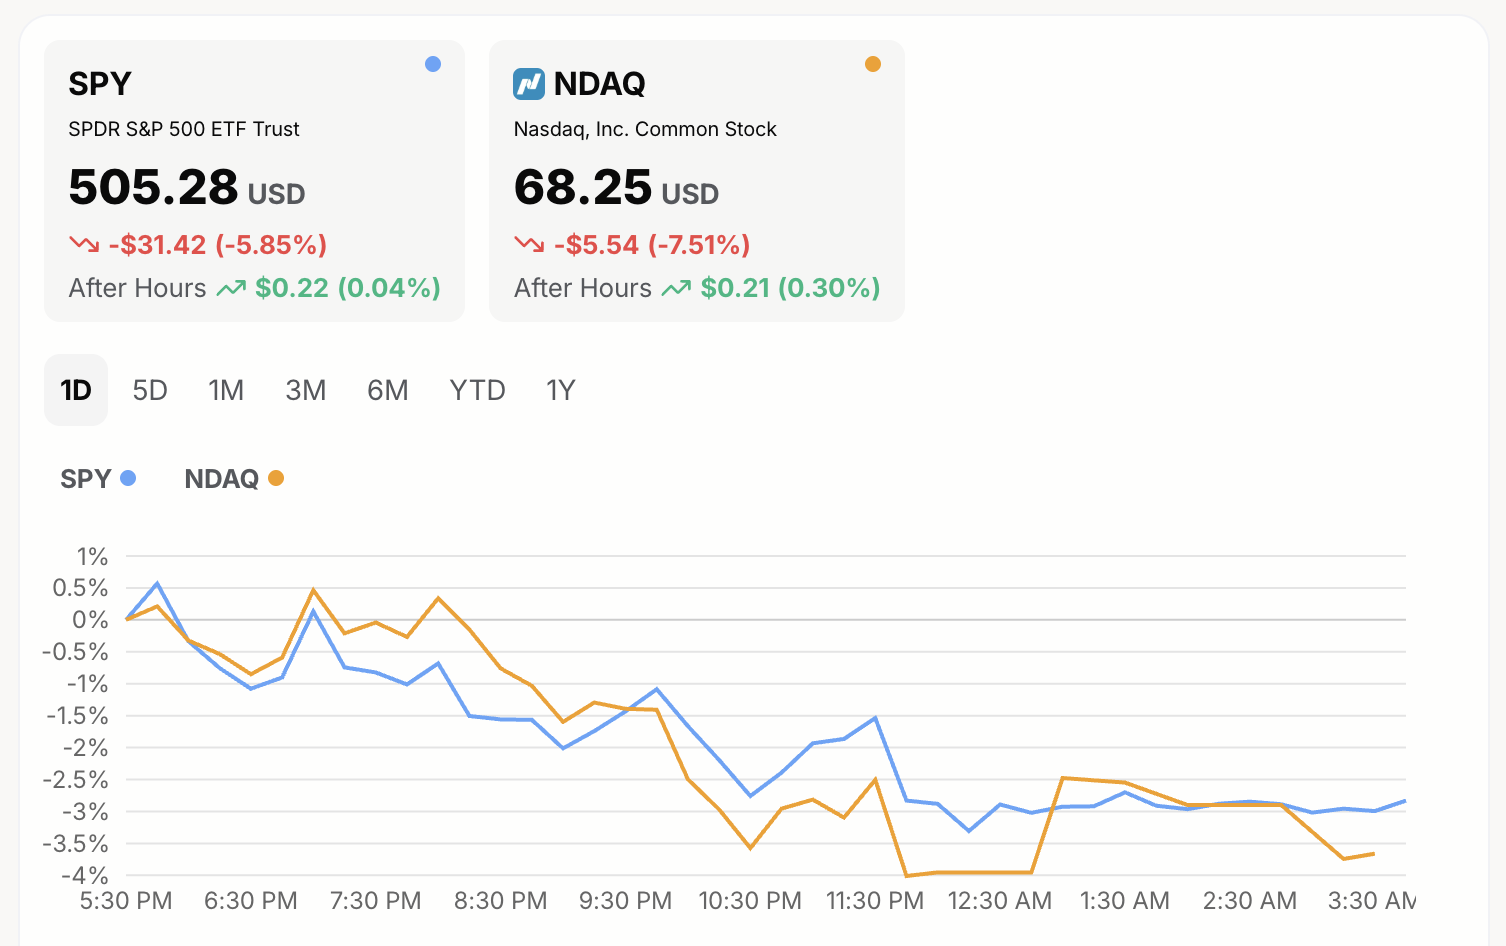The image size is (1506, 946).
Task: Switch to the 6M time range
Action: [x=388, y=390]
